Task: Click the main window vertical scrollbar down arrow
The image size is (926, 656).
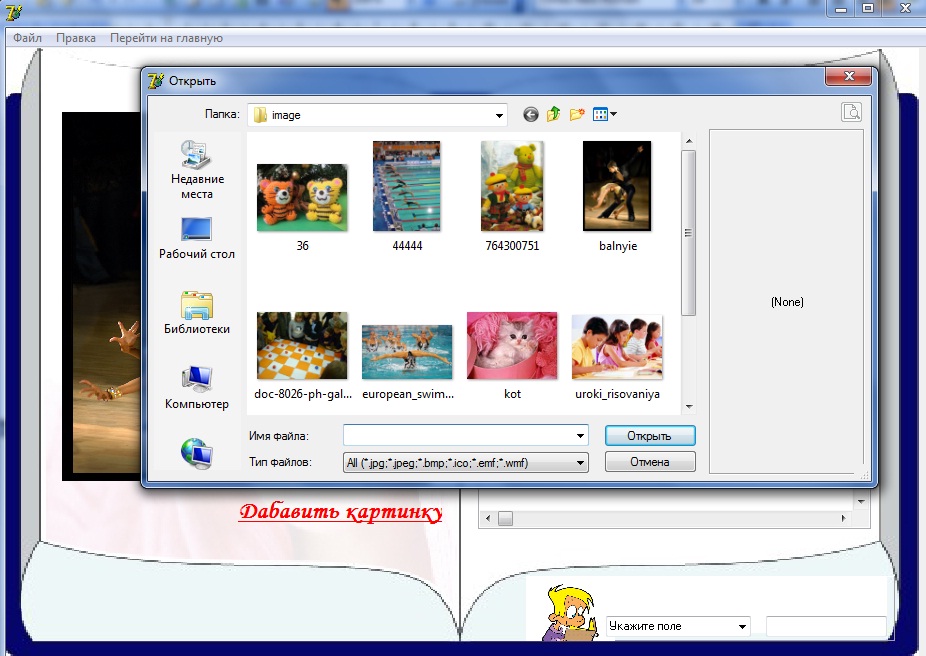Action: coord(861,502)
